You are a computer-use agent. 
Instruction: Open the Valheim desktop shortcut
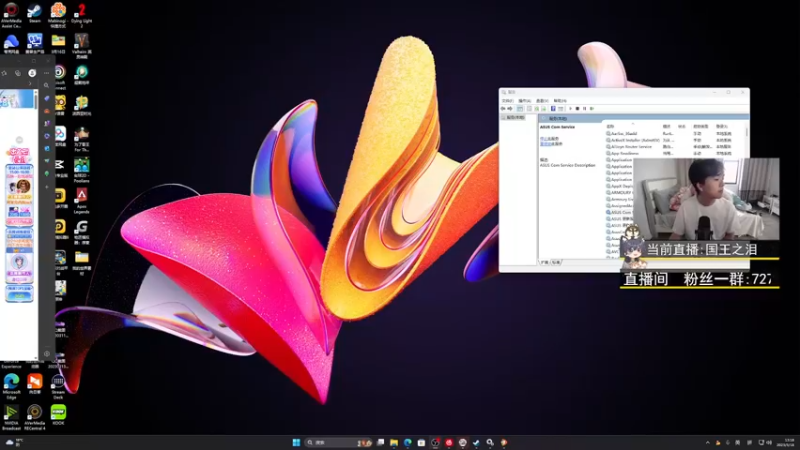[82, 45]
